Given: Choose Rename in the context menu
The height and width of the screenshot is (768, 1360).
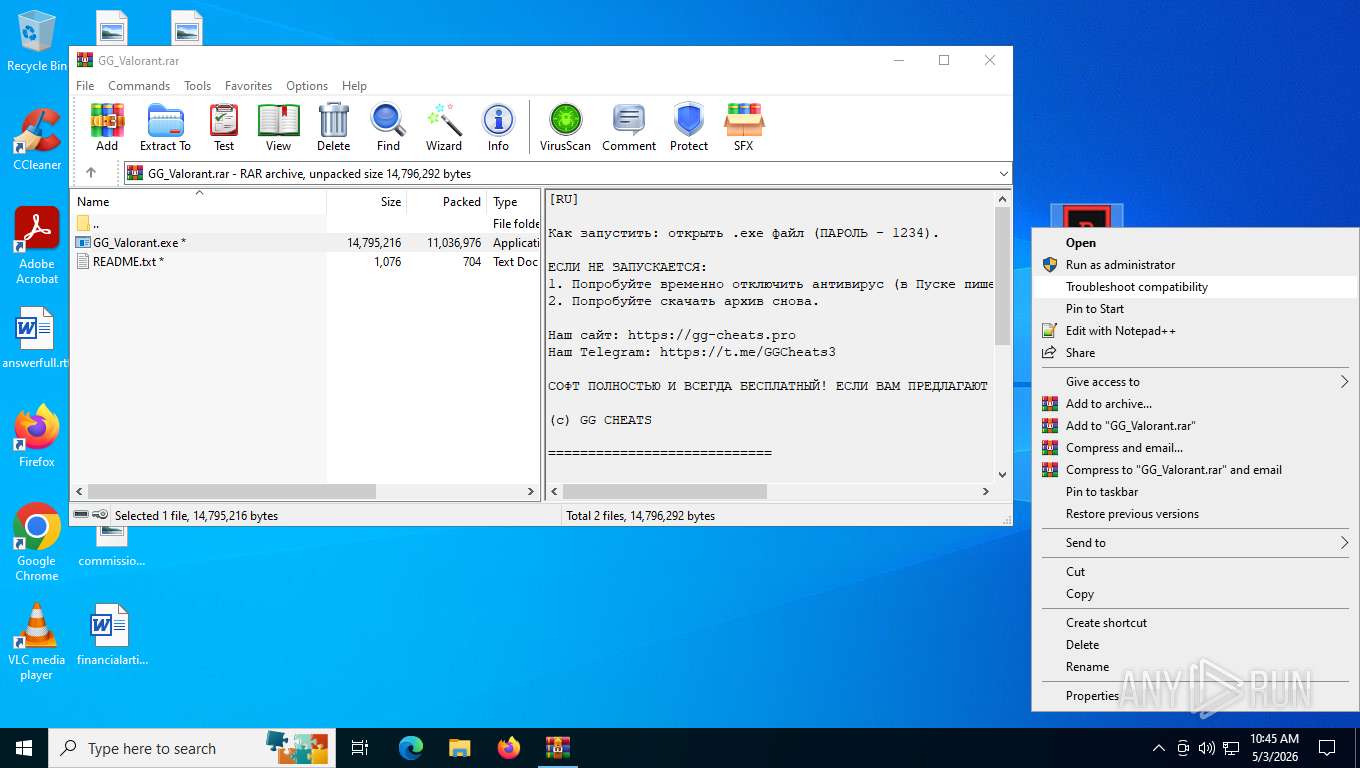Looking at the screenshot, I should pyautogui.click(x=1195, y=667).
